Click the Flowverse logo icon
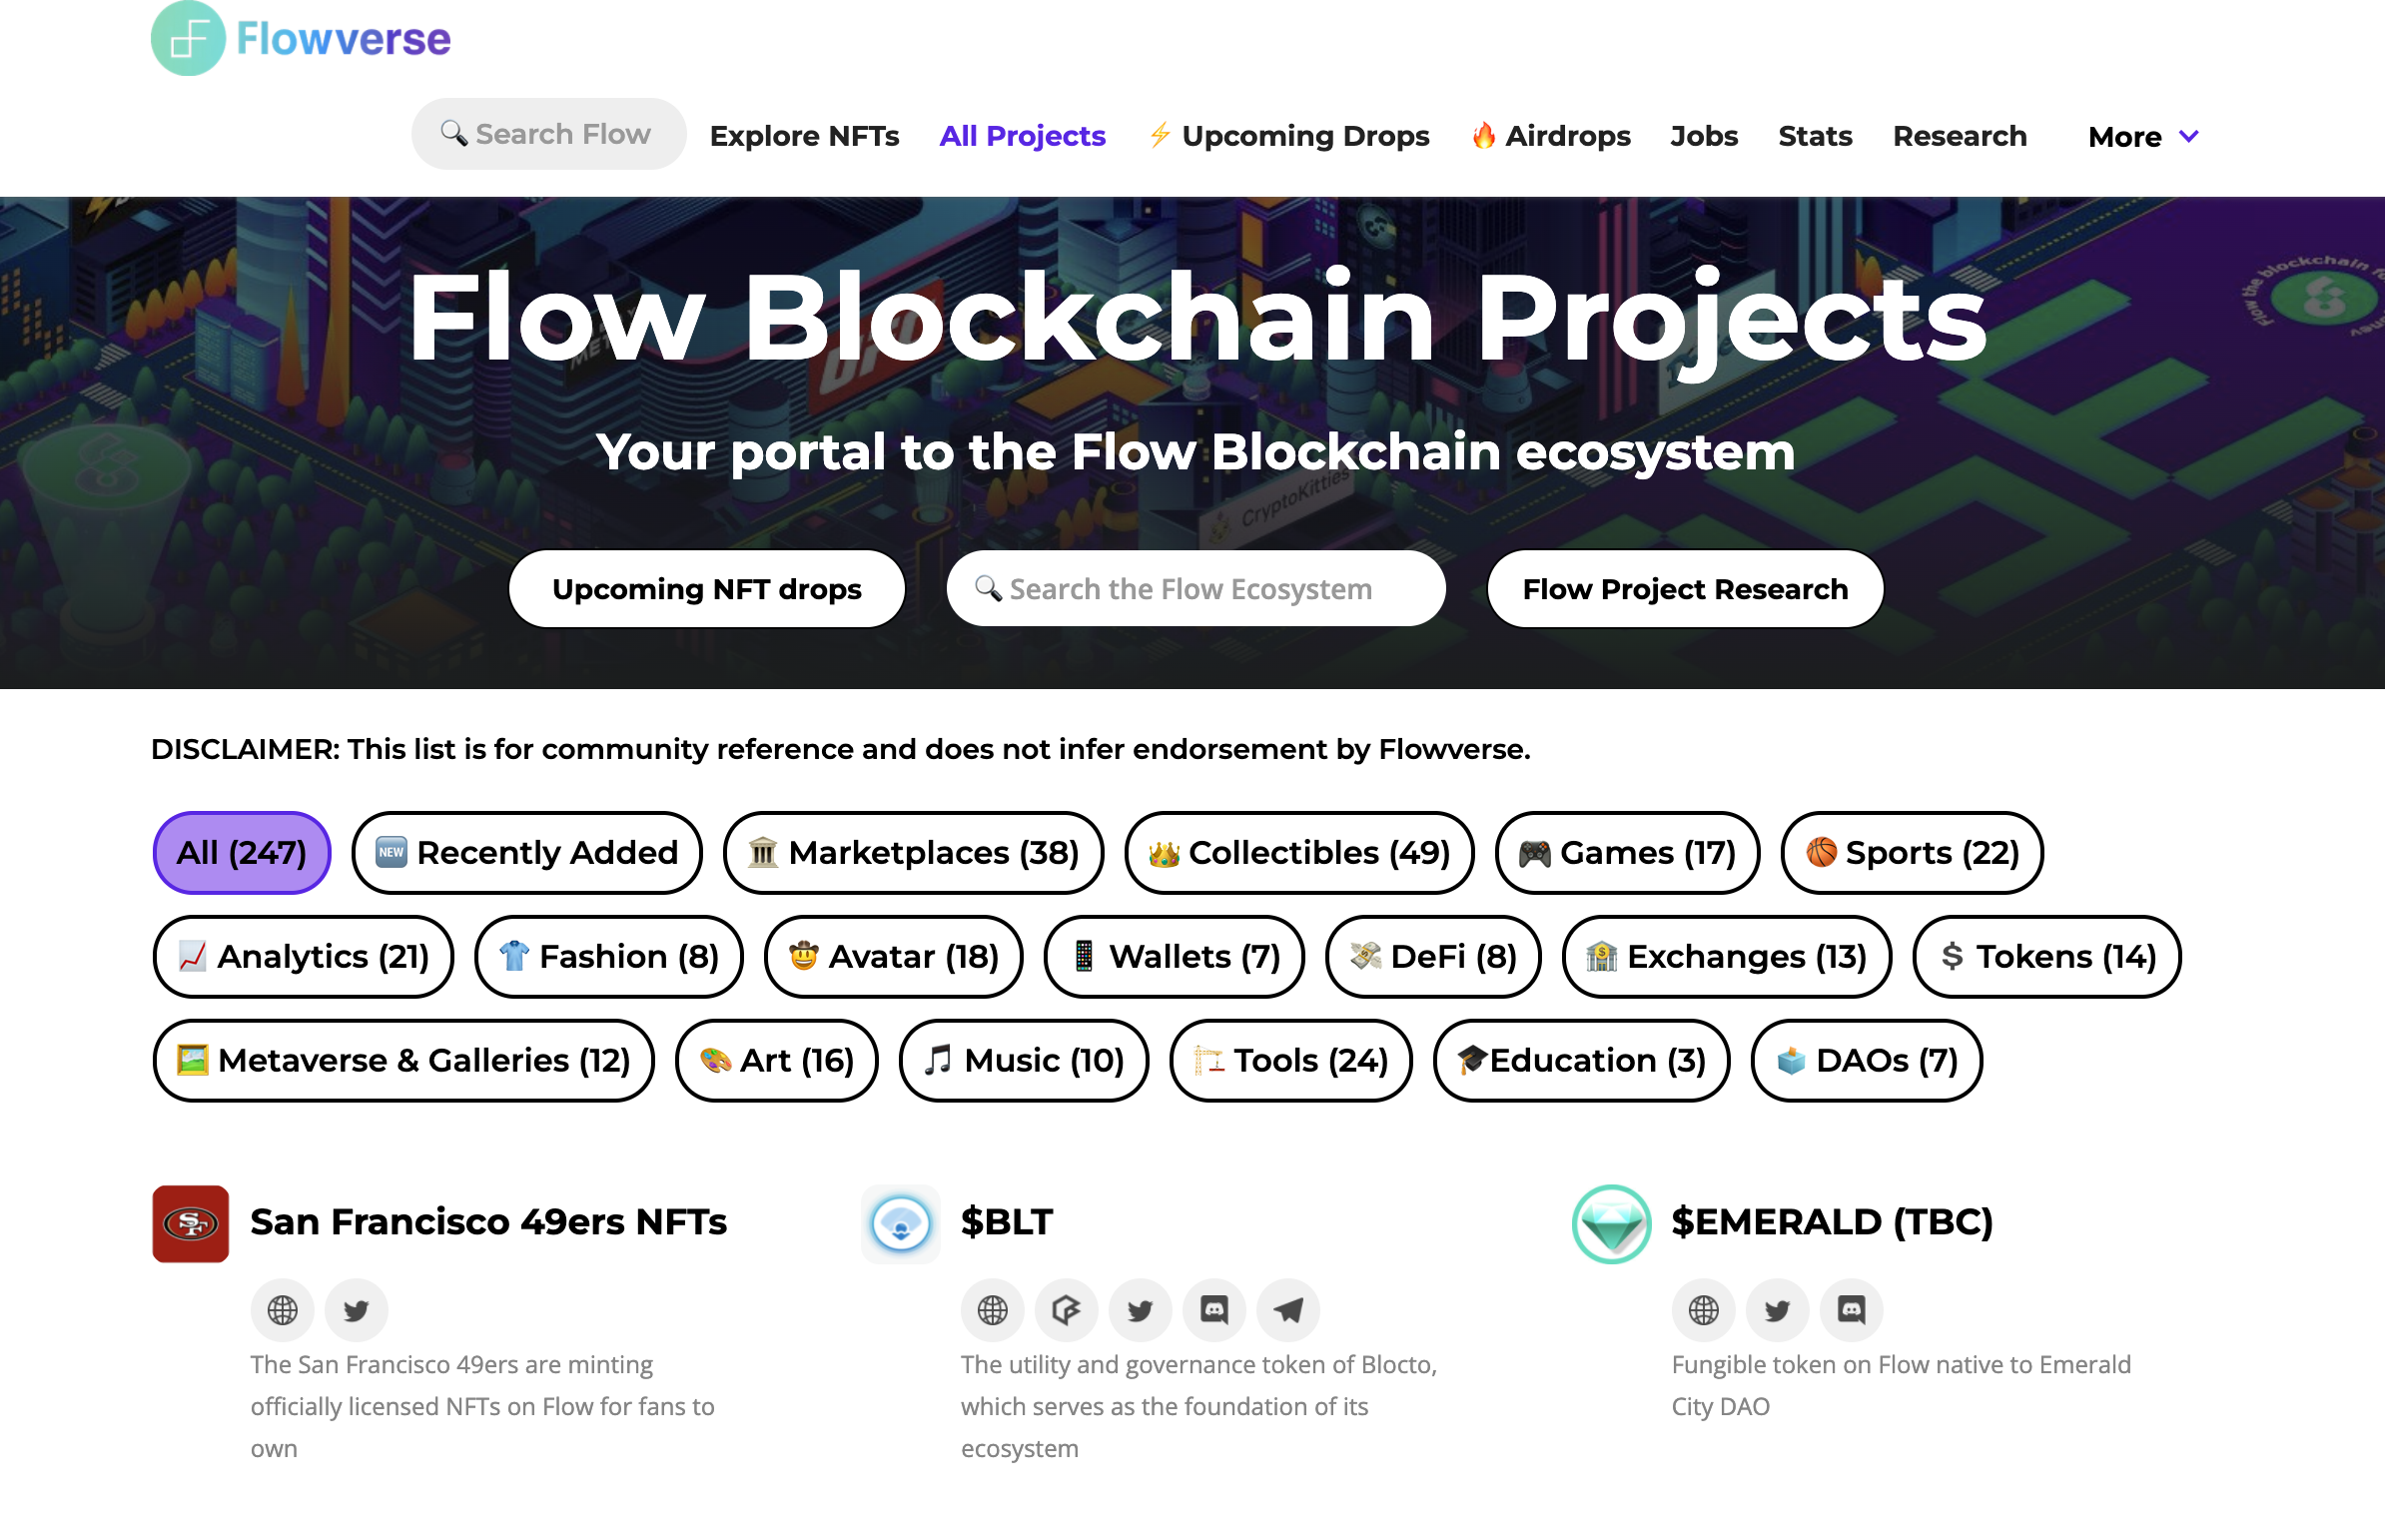This screenshot has width=2385, height=1540. point(188,38)
